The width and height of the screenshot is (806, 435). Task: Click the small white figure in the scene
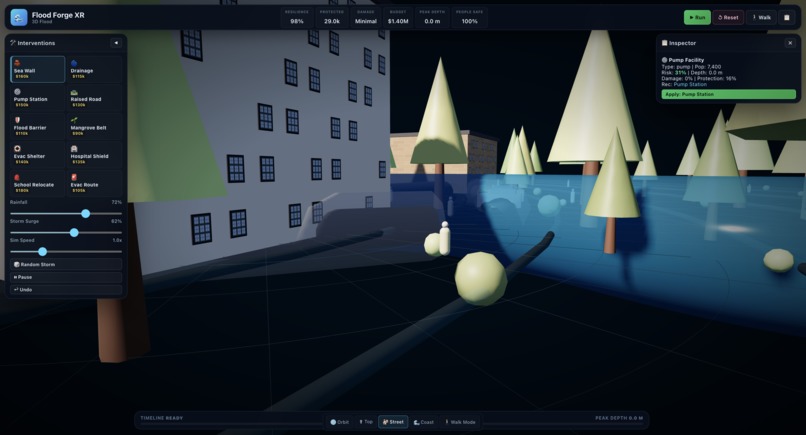pyautogui.click(x=445, y=238)
